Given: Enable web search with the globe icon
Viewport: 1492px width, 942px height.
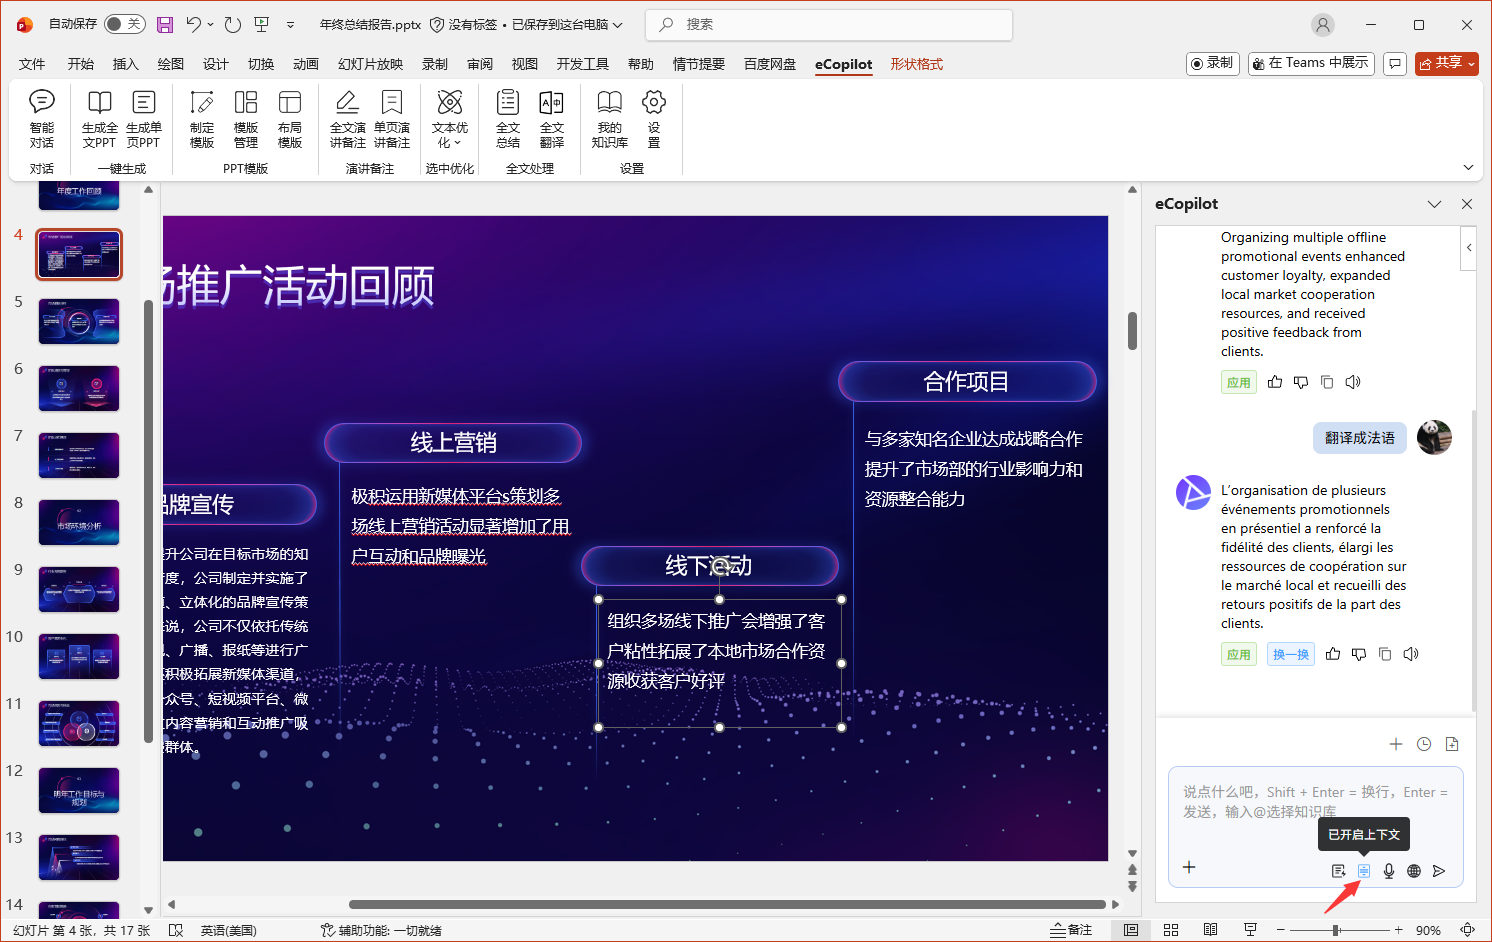Looking at the screenshot, I should (x=1413, y=870).
